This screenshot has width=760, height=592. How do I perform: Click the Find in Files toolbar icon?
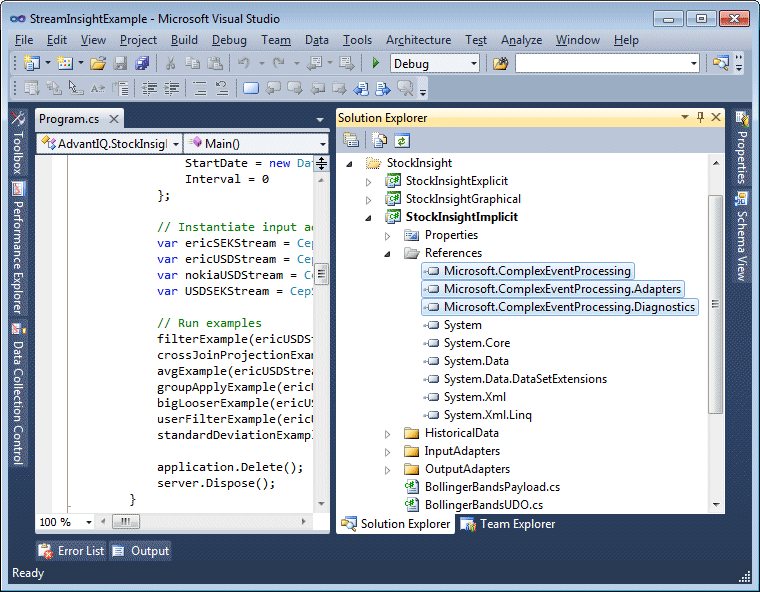click(501, 63)
